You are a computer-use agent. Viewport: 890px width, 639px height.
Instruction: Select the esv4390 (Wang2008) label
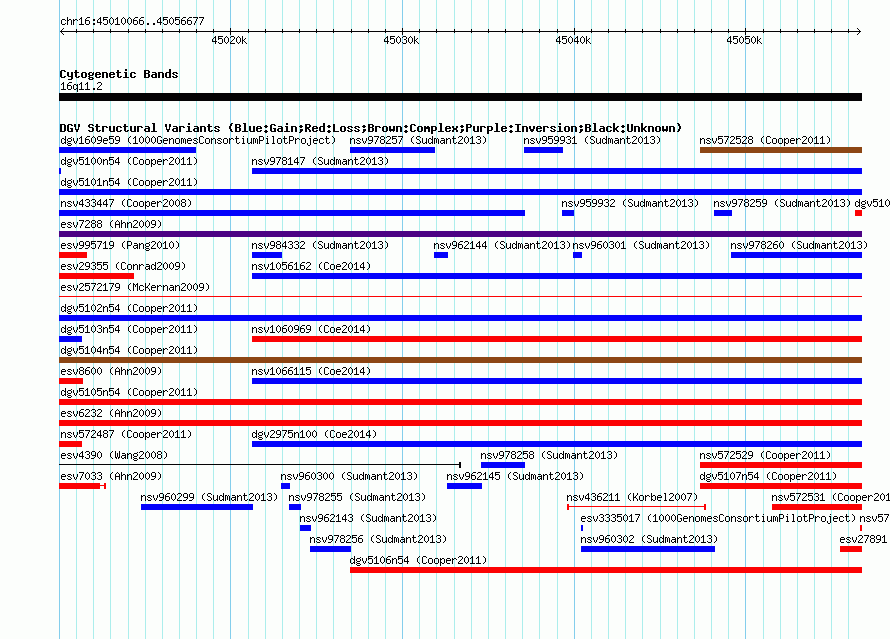pos(114,455)
